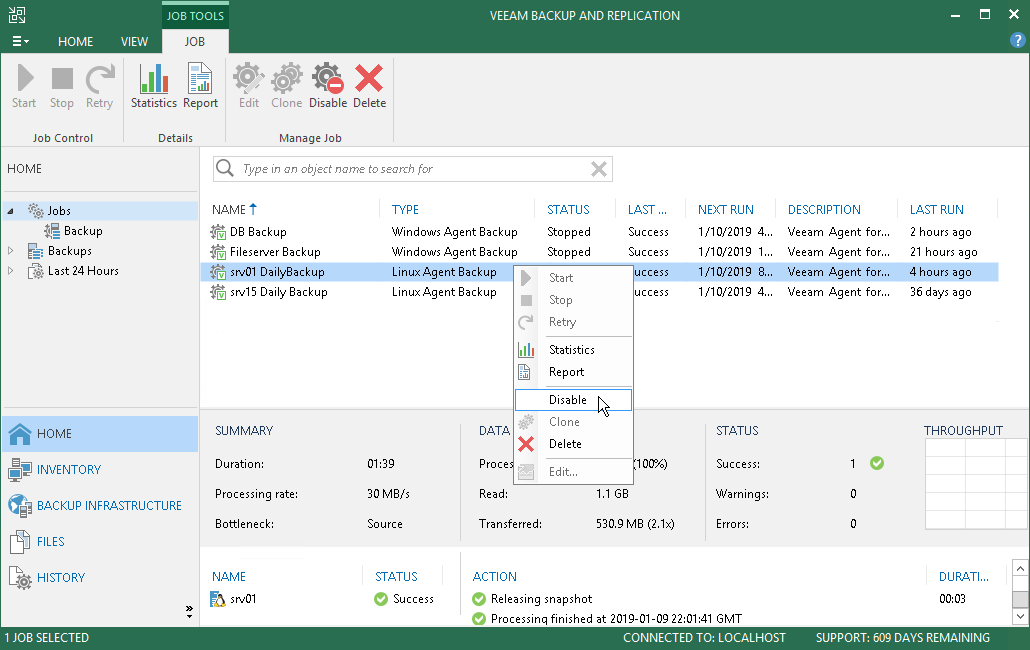
Task: Click the magnifier search icon
Action: tap(225, 169)
